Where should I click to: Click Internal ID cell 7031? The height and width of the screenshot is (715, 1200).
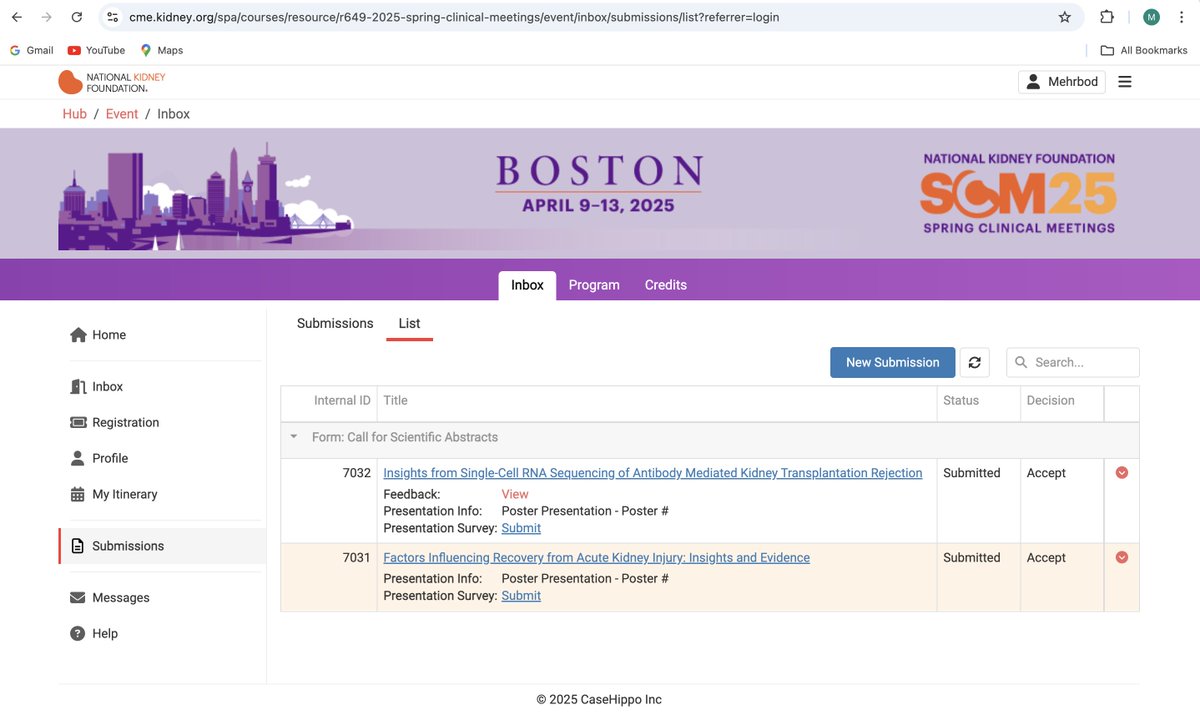pyautogui.click(x=356, y=558)
